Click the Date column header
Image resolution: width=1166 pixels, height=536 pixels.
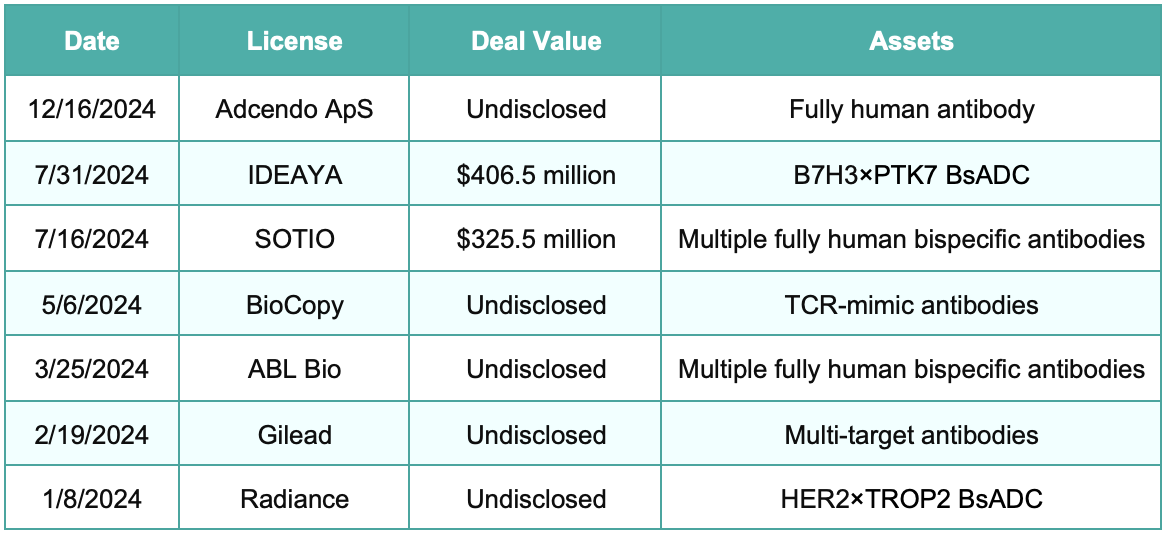coord(91,41)
